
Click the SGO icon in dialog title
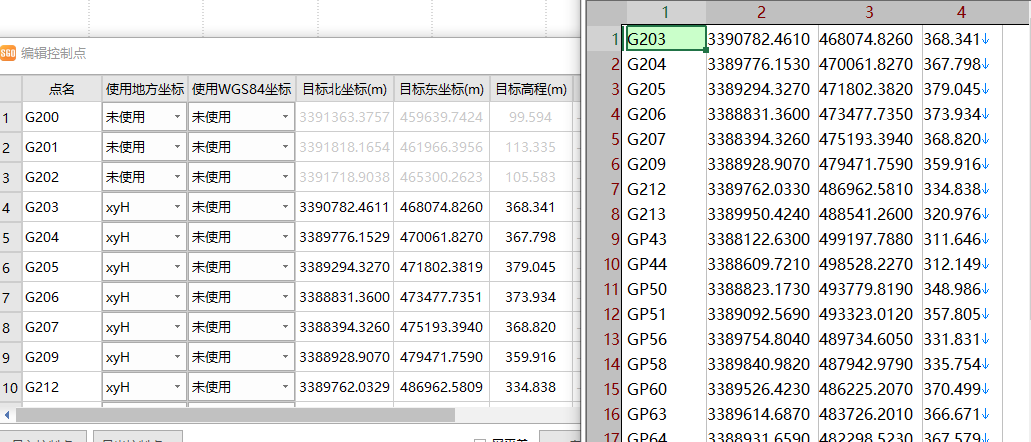tap(8, 54)
